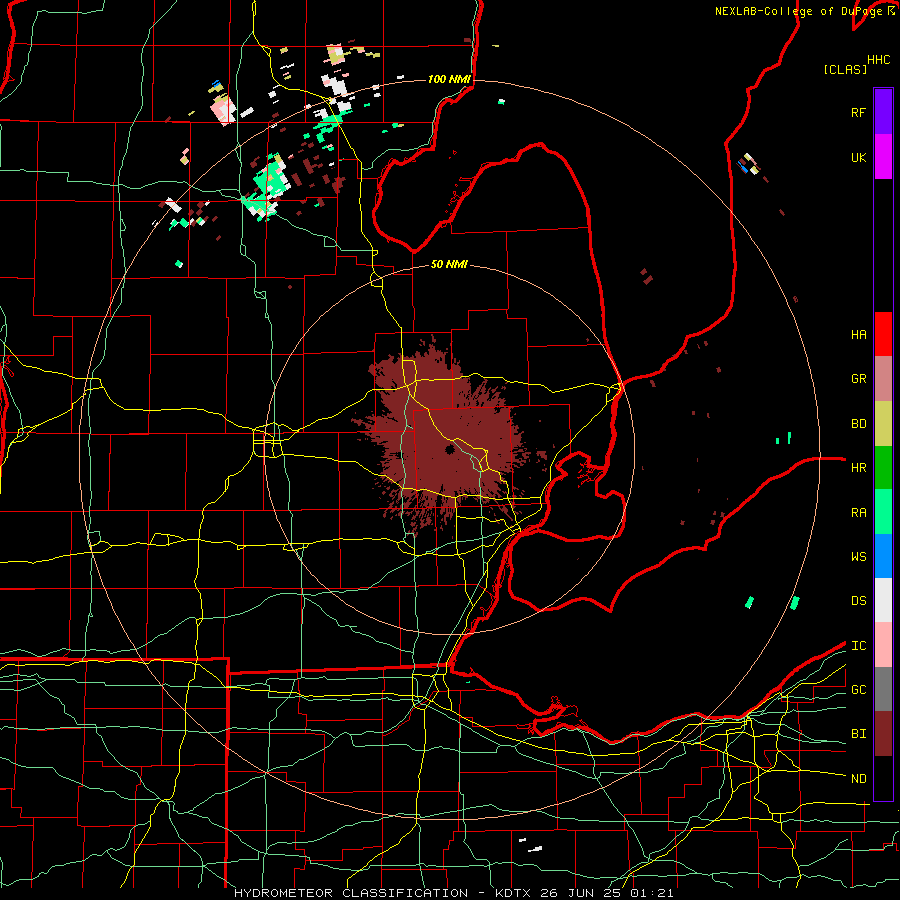Select the yellow BD legend swatch
Screen dimensions: 900x900
[x=883, y=424]
